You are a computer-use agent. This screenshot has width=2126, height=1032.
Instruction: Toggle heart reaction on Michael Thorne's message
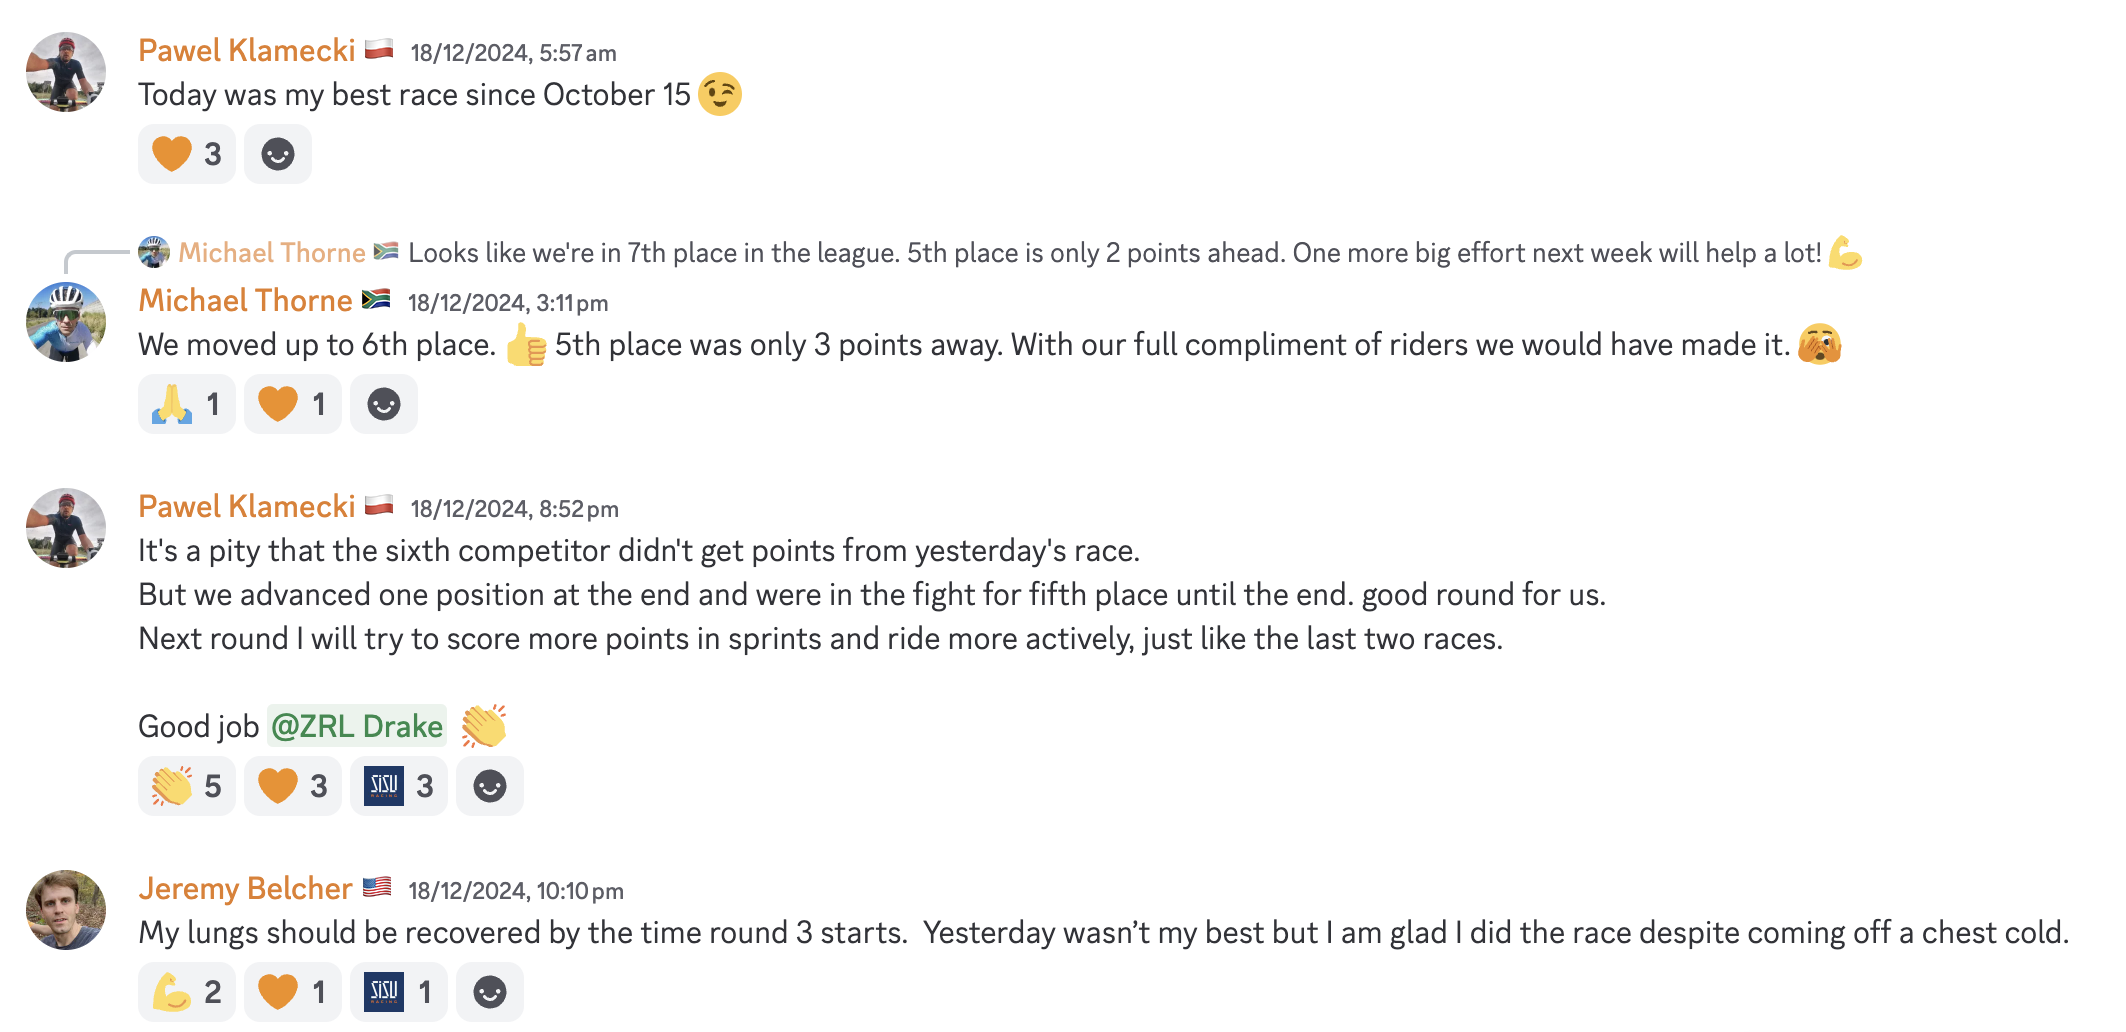click(x=293, y=404)
